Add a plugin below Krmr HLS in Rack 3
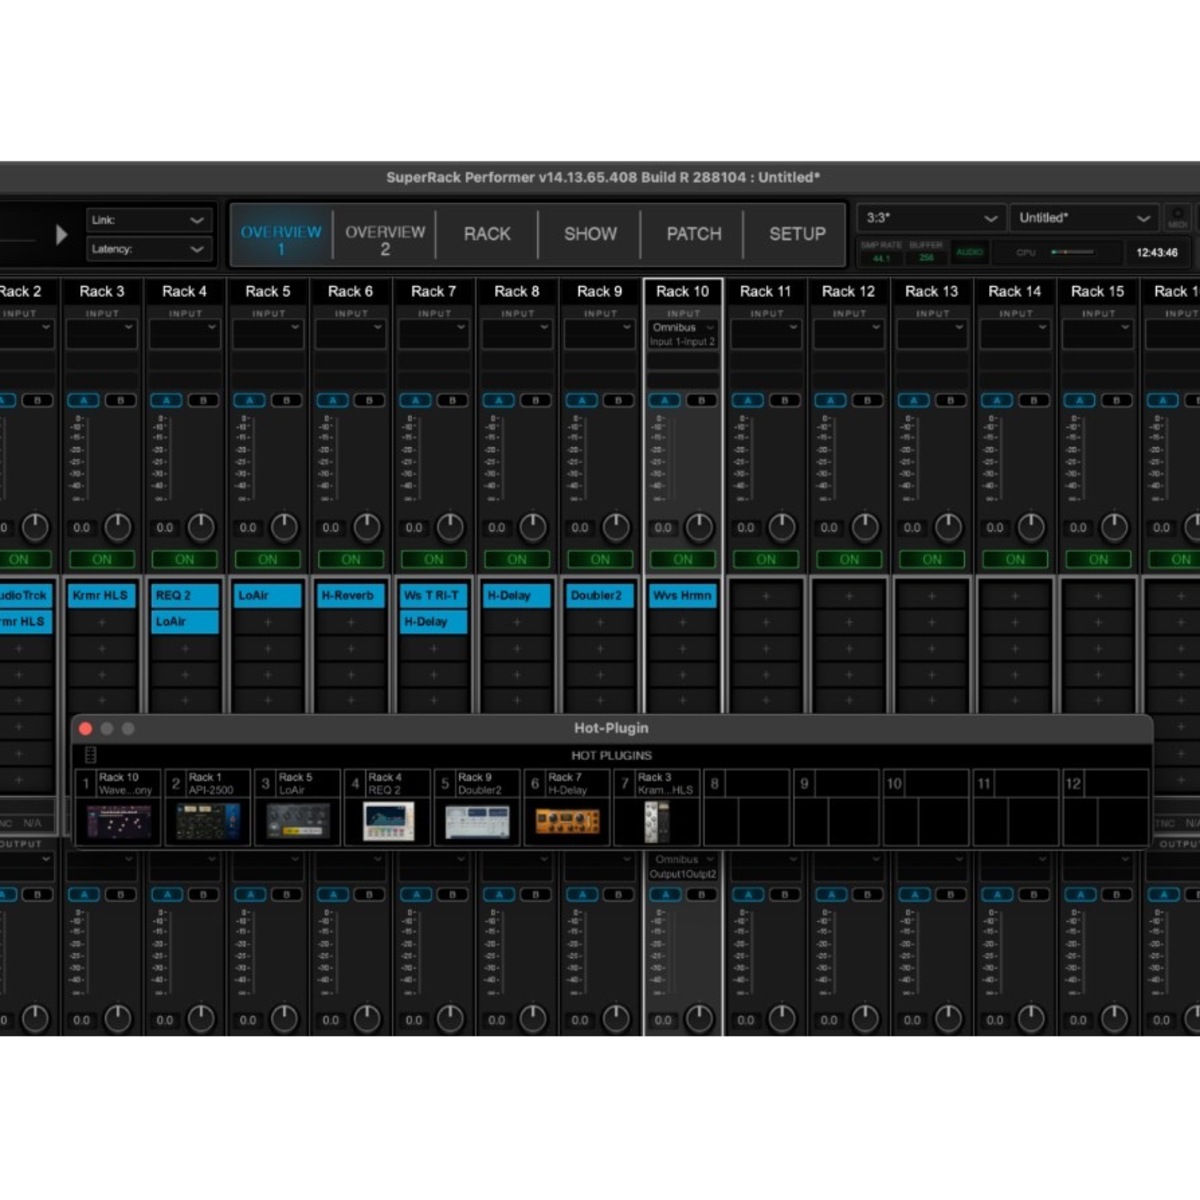 tap(102, 622)
